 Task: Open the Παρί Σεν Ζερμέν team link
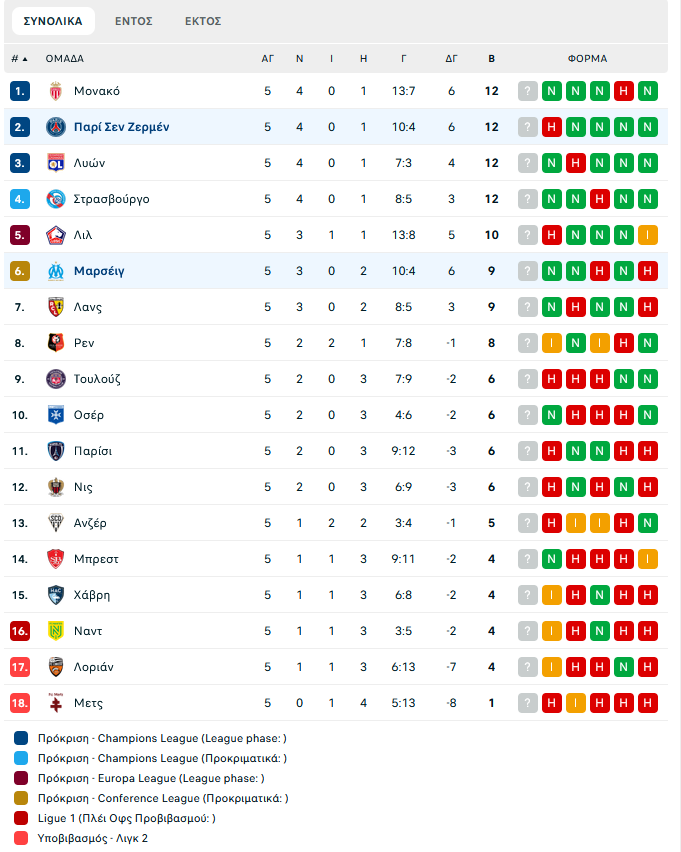tap(121, 127)
